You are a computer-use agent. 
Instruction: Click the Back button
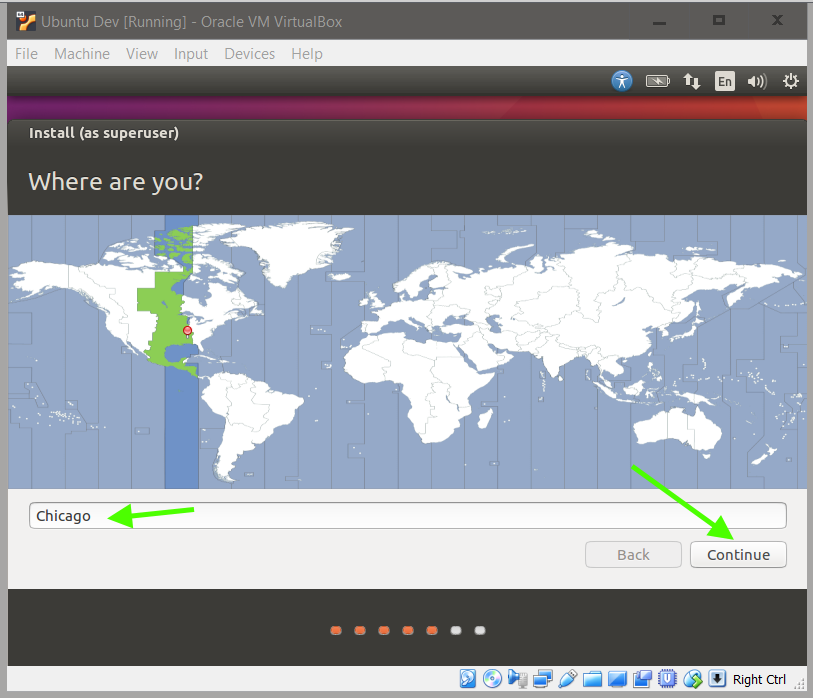tap(633, 555)
